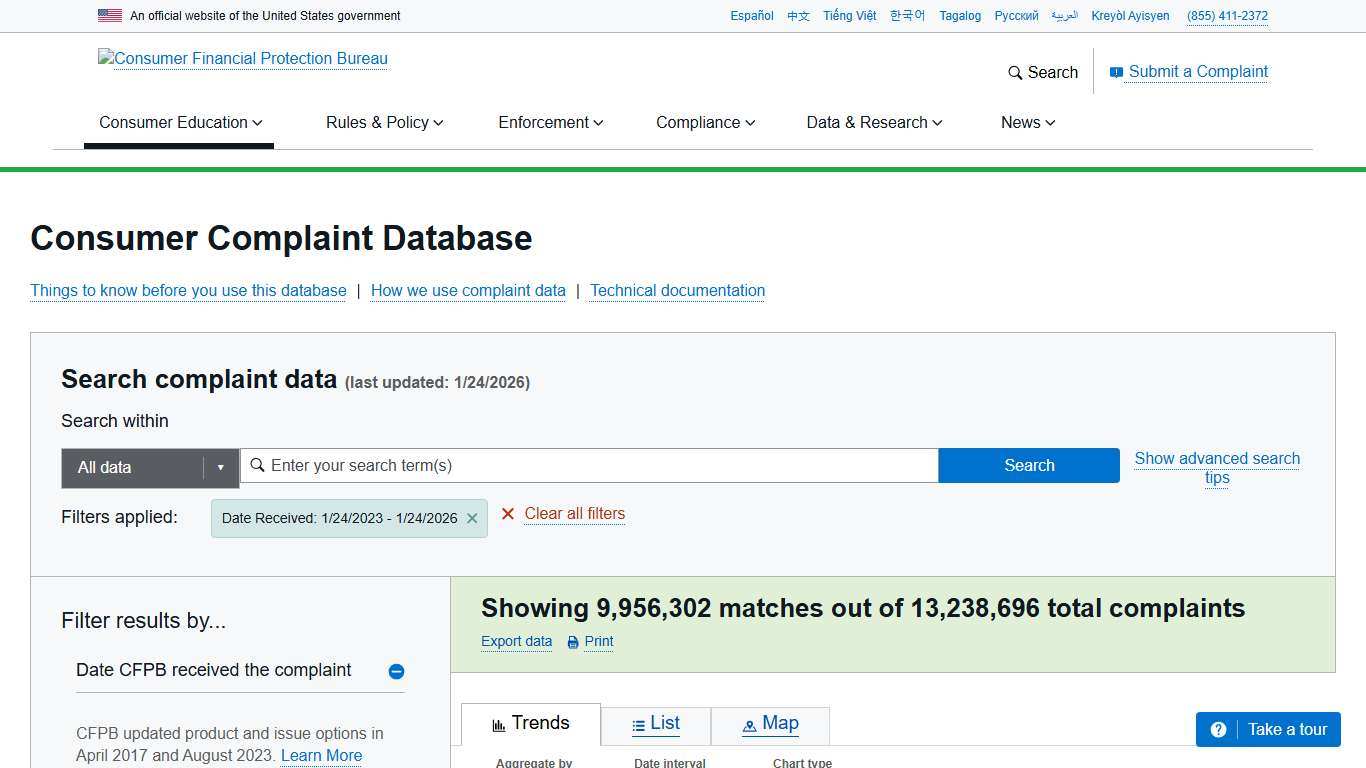This screenshot has width=1366, height=768.
Task: Expand the Consumer Education menu
Action: pos(180,122)
